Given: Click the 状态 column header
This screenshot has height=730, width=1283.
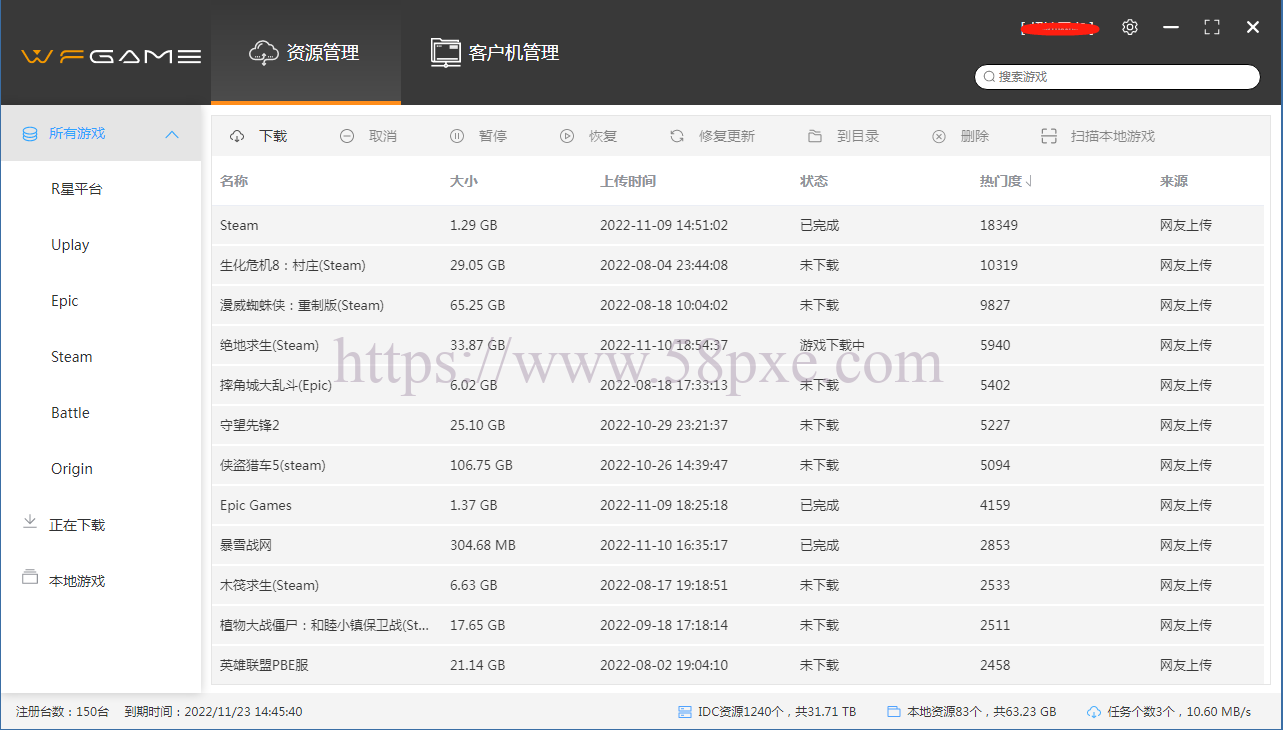Looking at the screenshot, I should pos(814,181).
